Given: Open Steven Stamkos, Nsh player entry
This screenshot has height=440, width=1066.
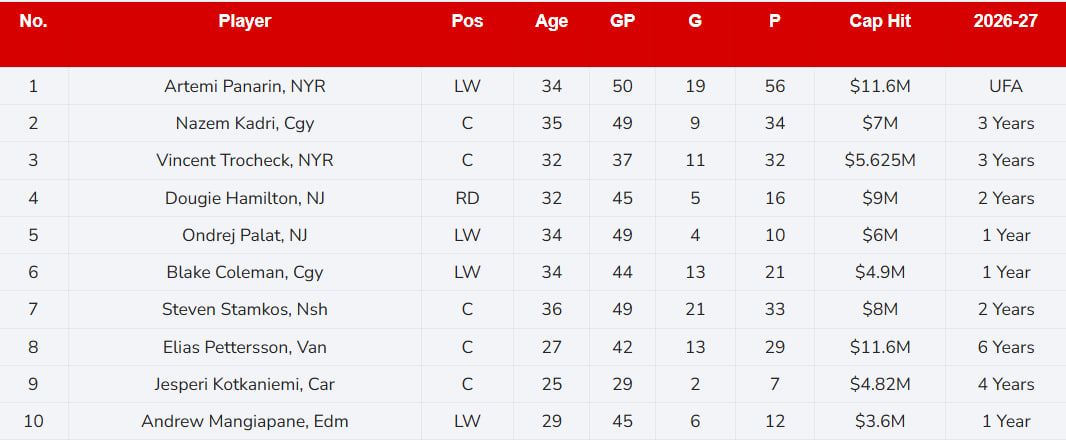Looking at the screenshot, I should pyautogui.click(x=245, y=309).
